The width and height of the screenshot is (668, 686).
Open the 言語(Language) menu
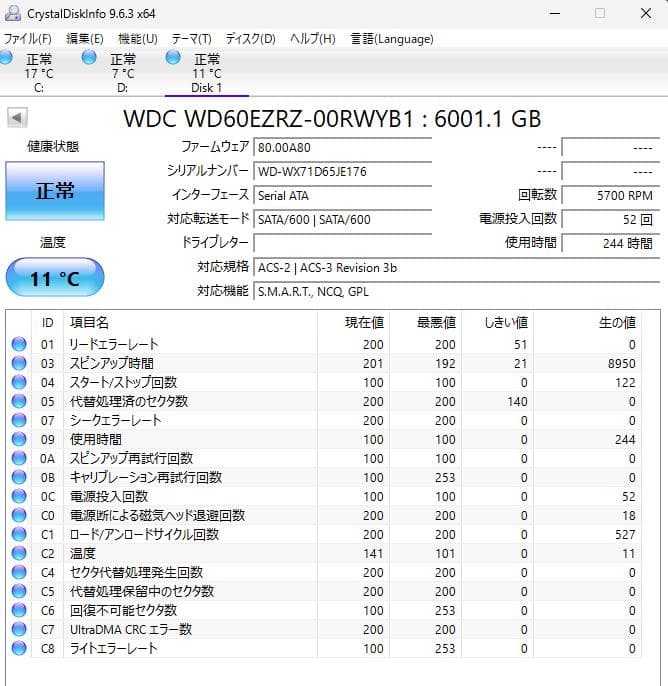pos(392,39)
